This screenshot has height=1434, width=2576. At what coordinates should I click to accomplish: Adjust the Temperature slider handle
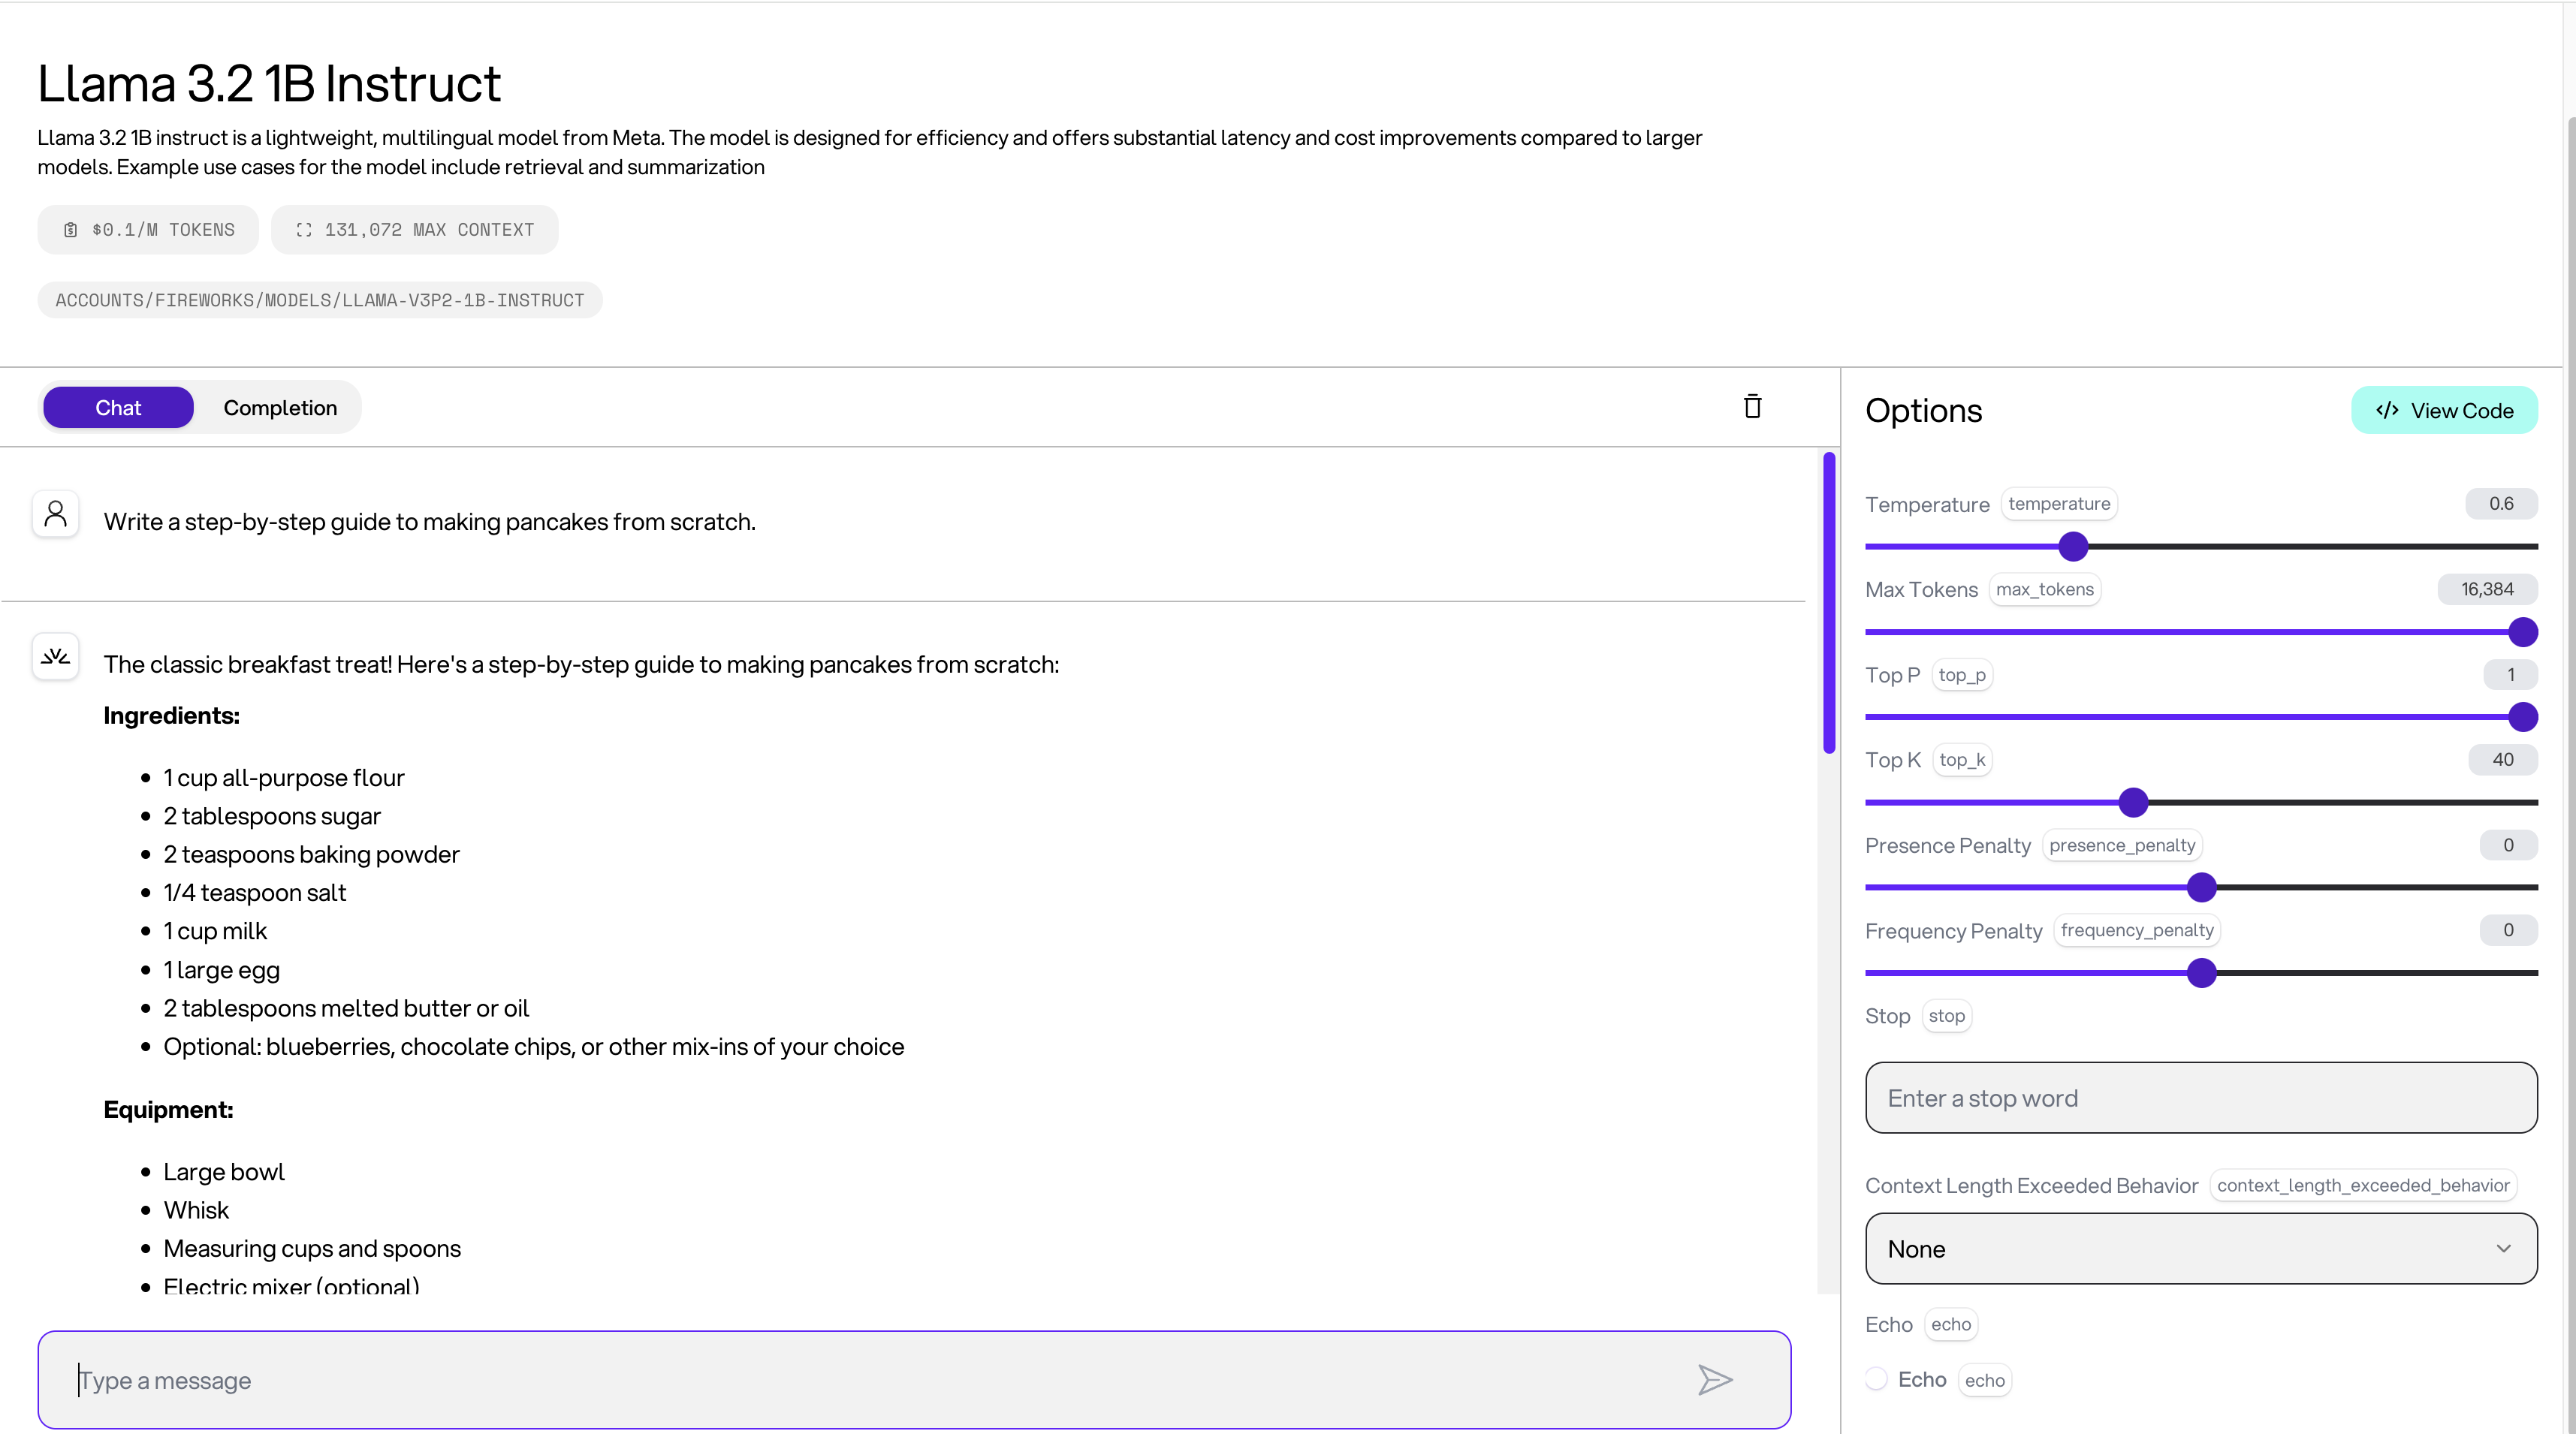2073,547
